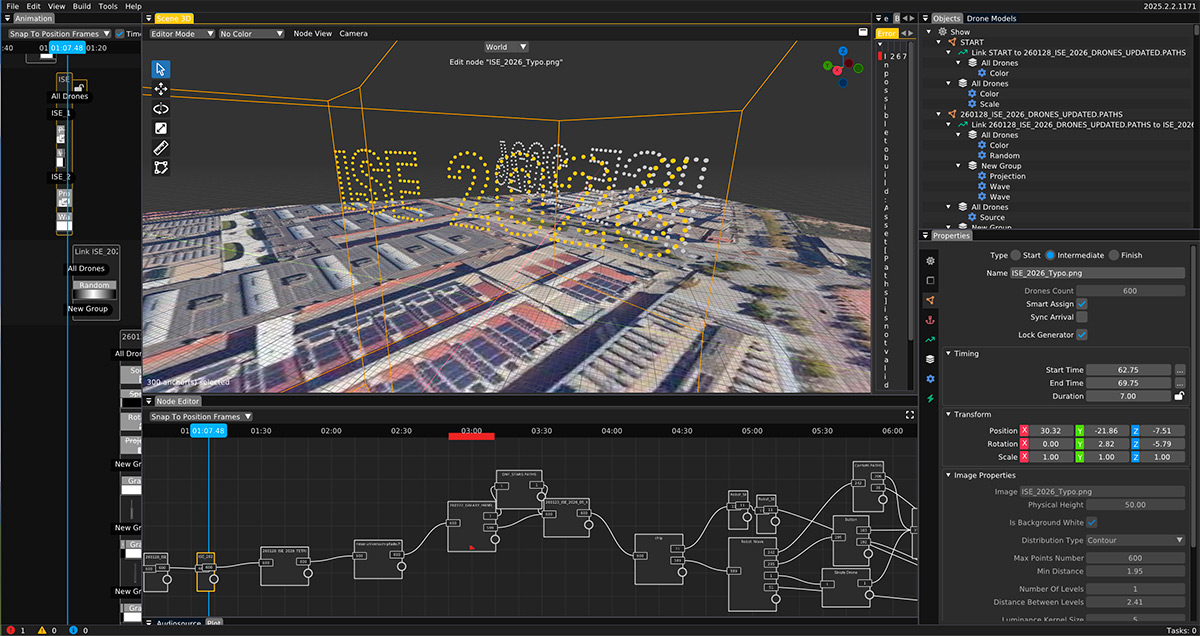Image resolution: width=1200 pixels, height=636 pixels.
Task: Switch to the Drone Models tab
Action: pos(993,19)
